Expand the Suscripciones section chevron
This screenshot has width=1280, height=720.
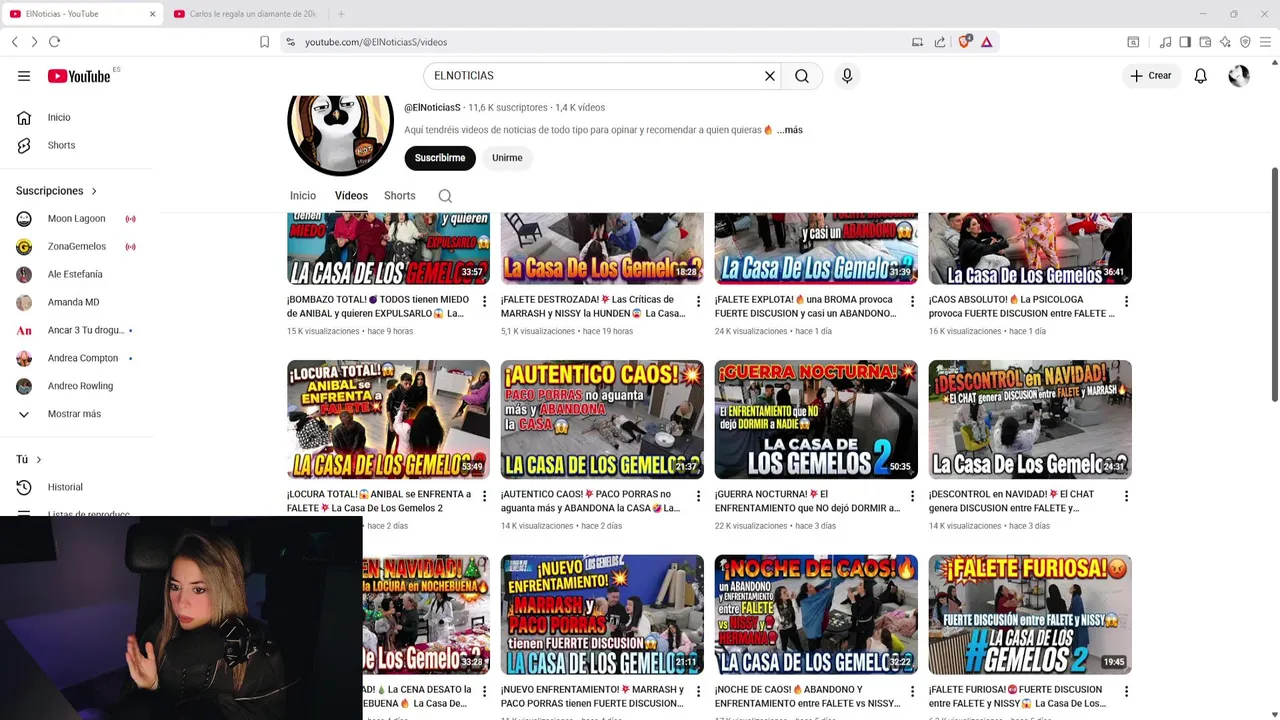click(x=95, y=191)
